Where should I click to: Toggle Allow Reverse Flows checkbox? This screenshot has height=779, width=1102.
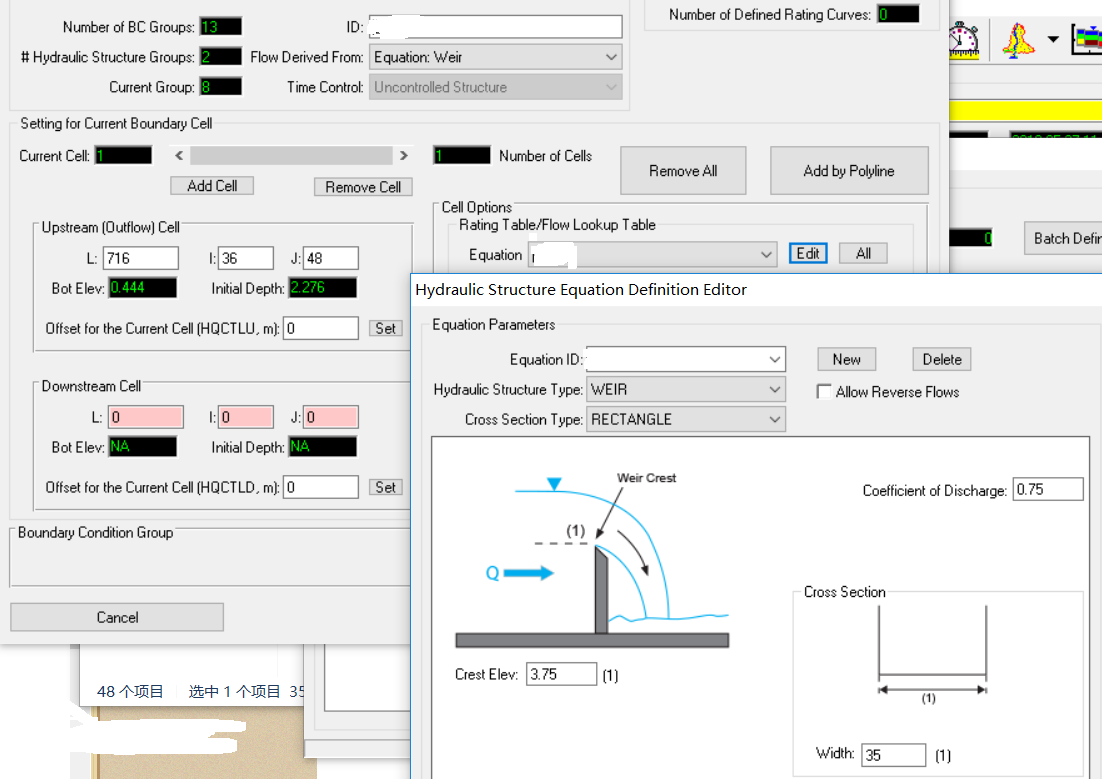coord(824,392)
